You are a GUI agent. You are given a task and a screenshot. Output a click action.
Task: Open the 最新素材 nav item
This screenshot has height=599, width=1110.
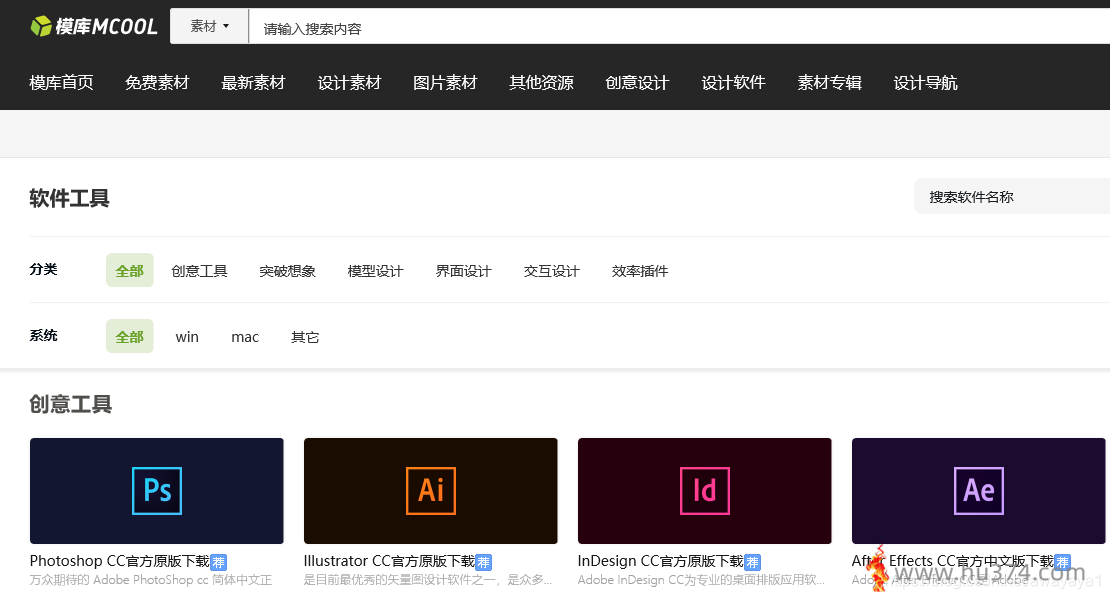[253, 83]
